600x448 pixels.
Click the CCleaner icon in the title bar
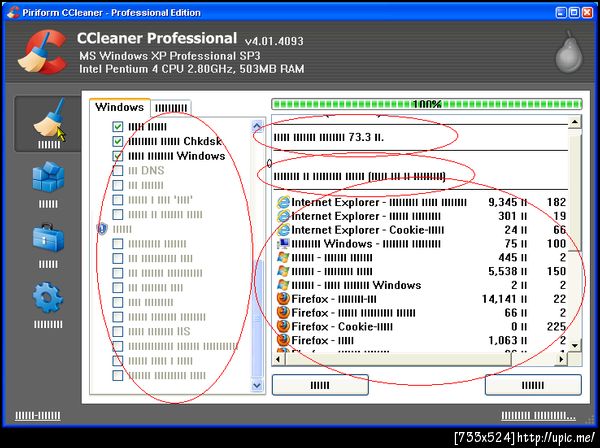click(13, 13)
